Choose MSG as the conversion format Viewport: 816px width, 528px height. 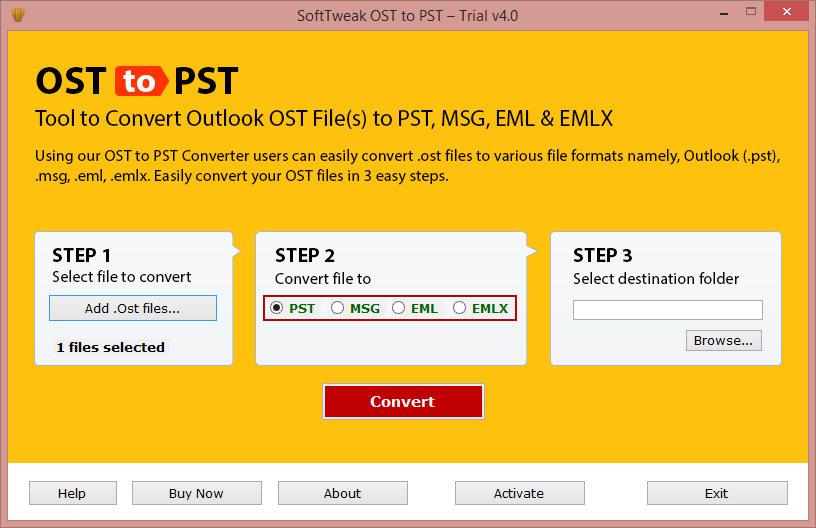tap(337, 308)
